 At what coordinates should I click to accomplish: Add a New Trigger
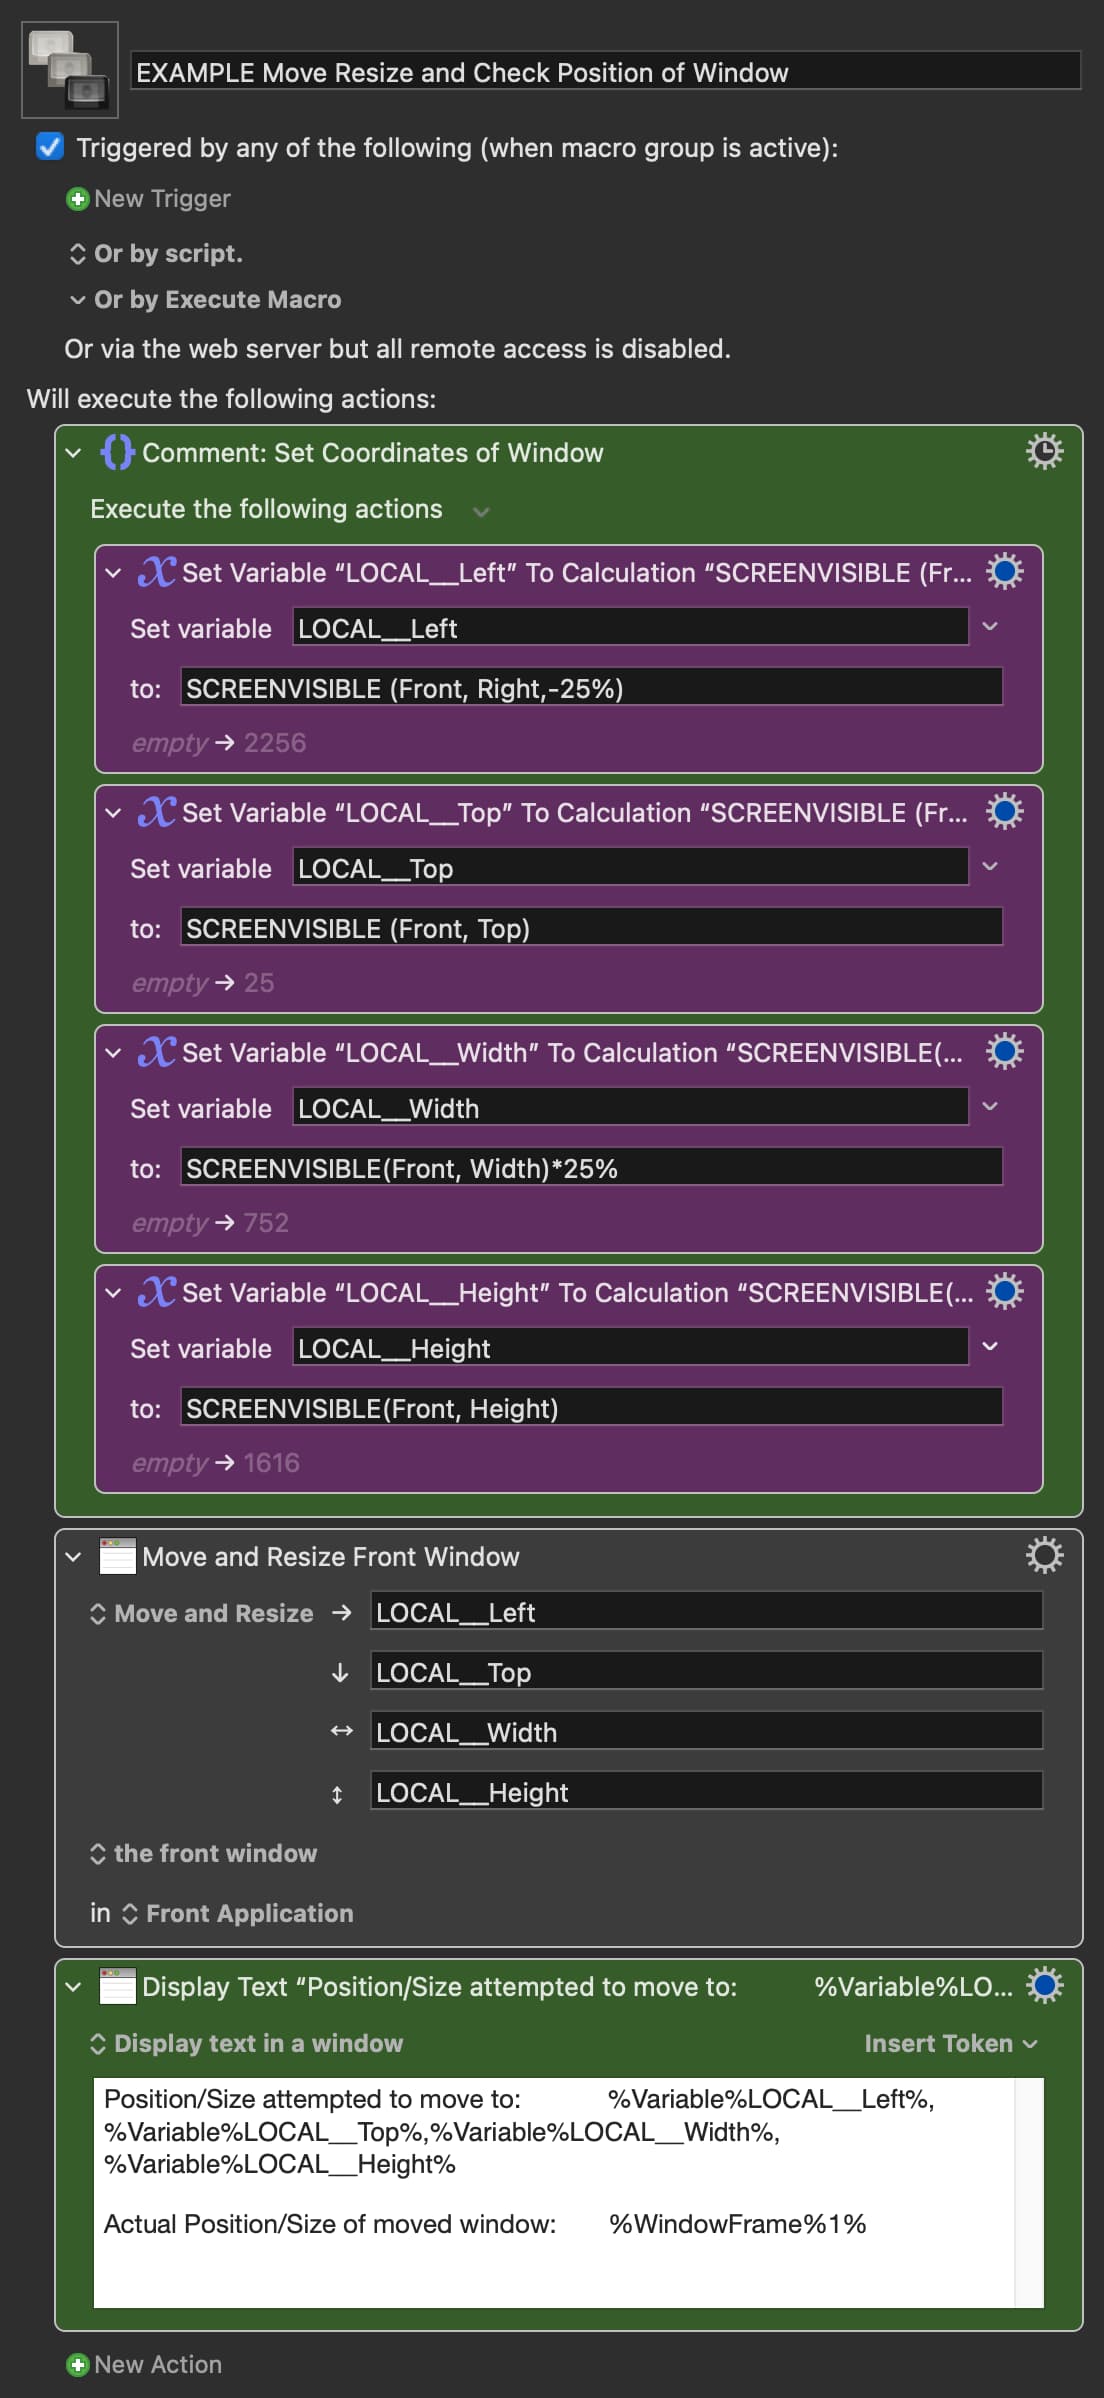148,199
